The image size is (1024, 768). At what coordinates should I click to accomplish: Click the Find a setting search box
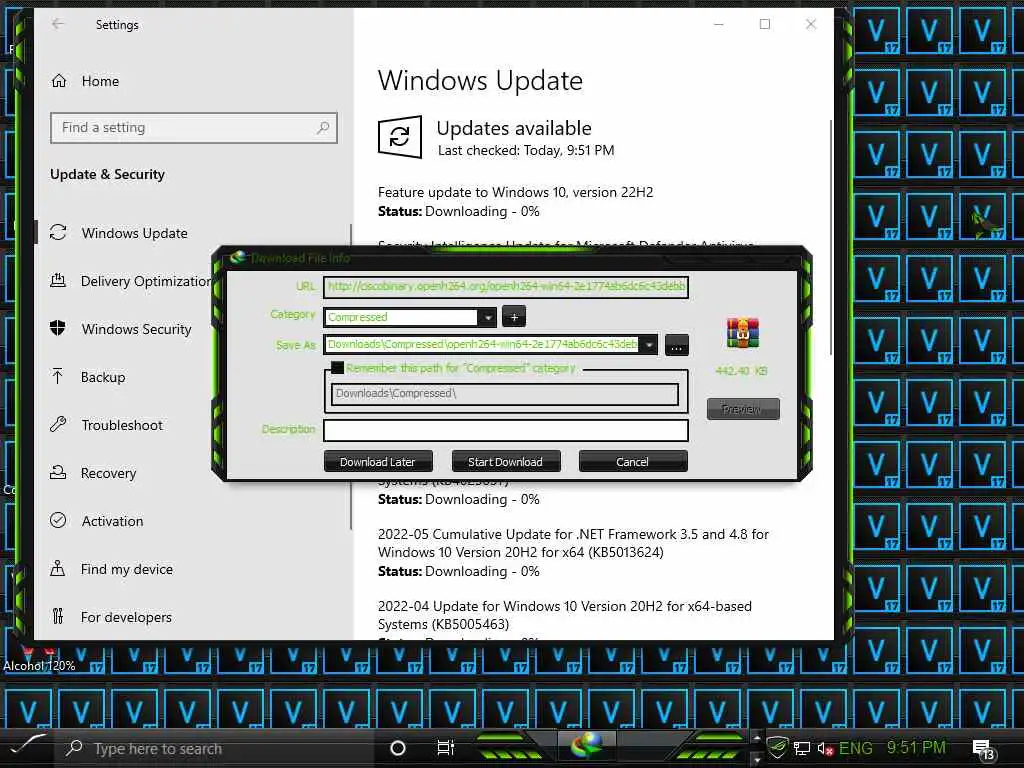193,127
